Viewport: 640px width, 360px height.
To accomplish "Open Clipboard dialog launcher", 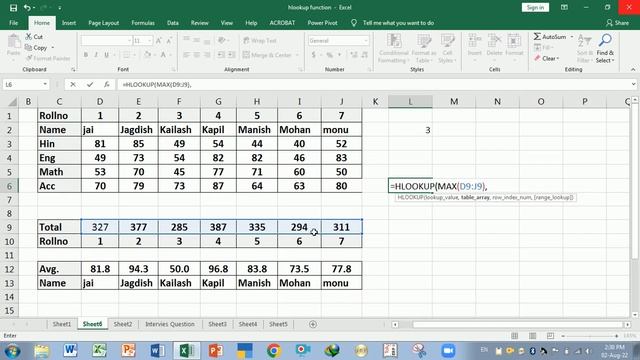I will click(73, 70).
